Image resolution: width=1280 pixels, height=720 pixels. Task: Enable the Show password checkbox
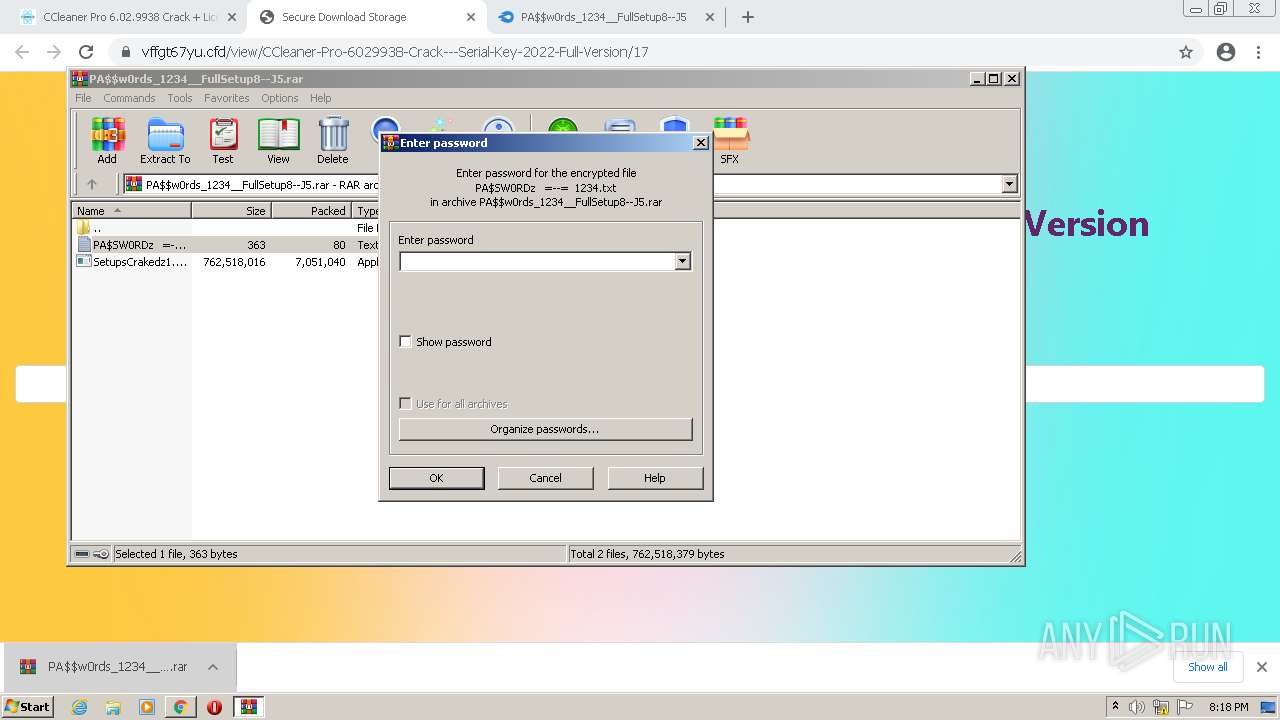[405, 342]
